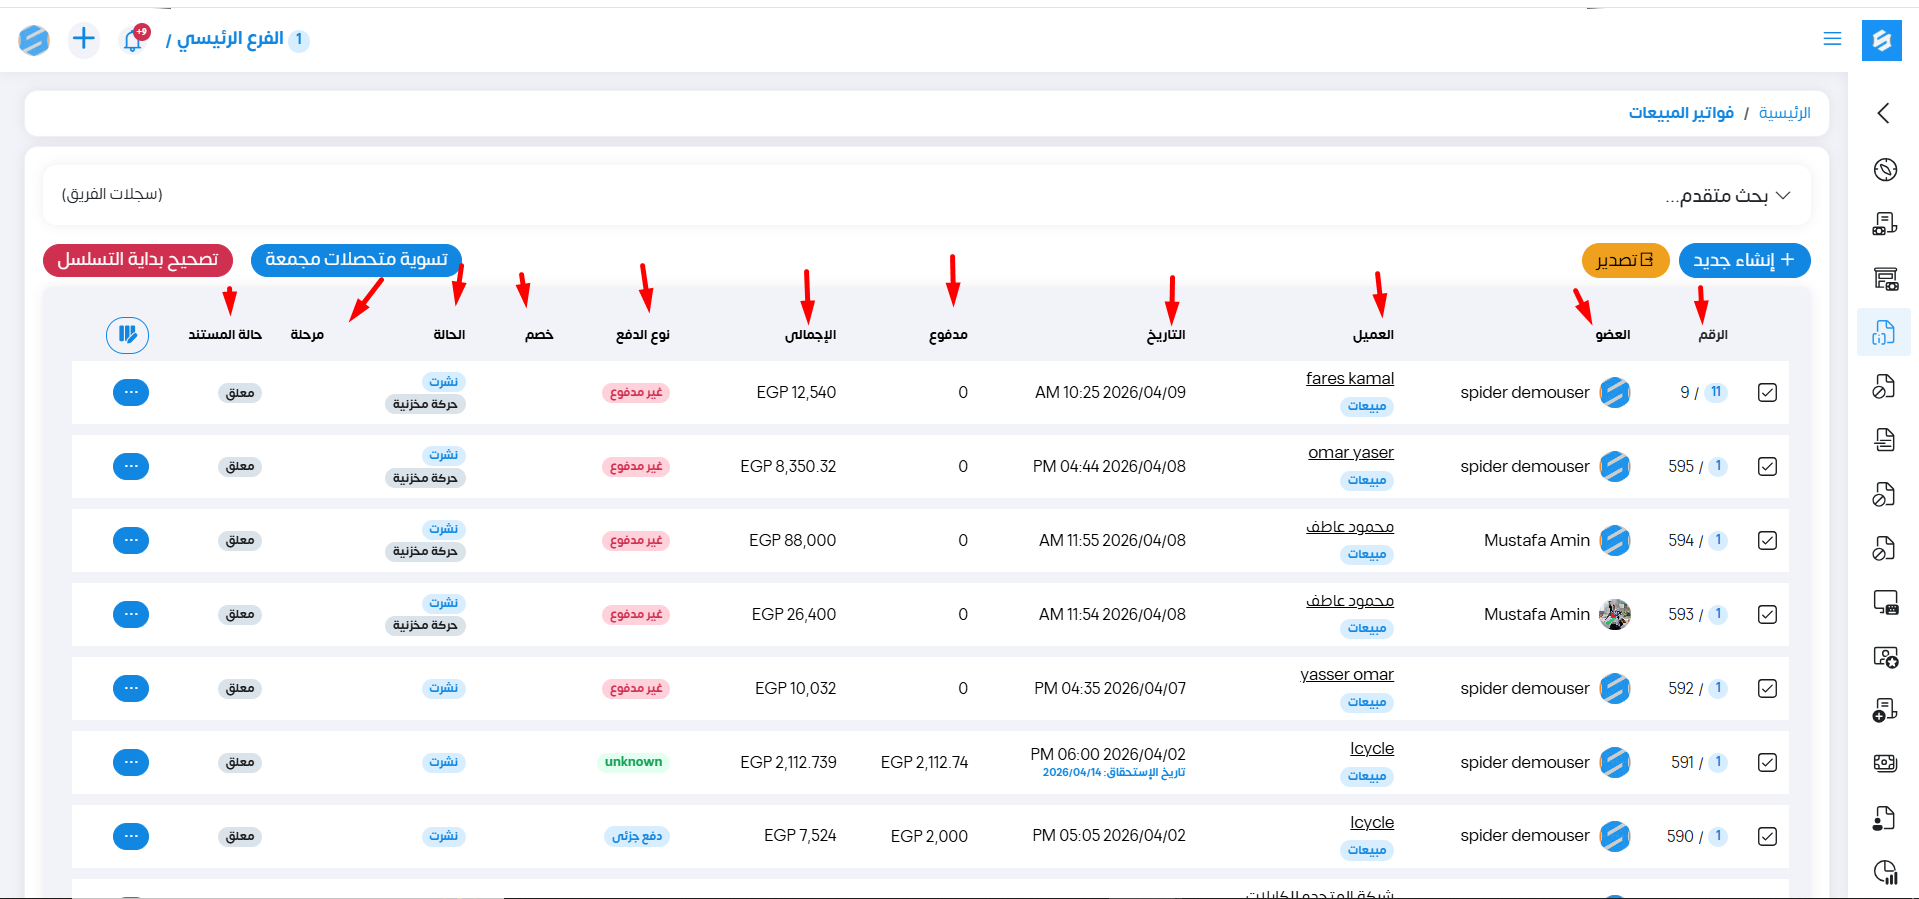Click the تسوية متحصلات مجمعة button
1919x899 pixels.
point(356,260)
